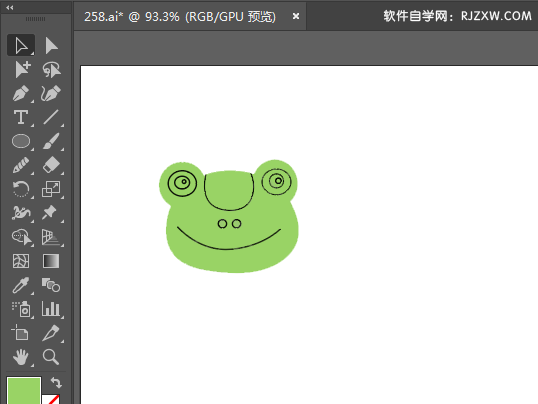Select the Selection tool arrow
Image resolution: width=538 pixels, height=404 pixels.
point(21,45)
